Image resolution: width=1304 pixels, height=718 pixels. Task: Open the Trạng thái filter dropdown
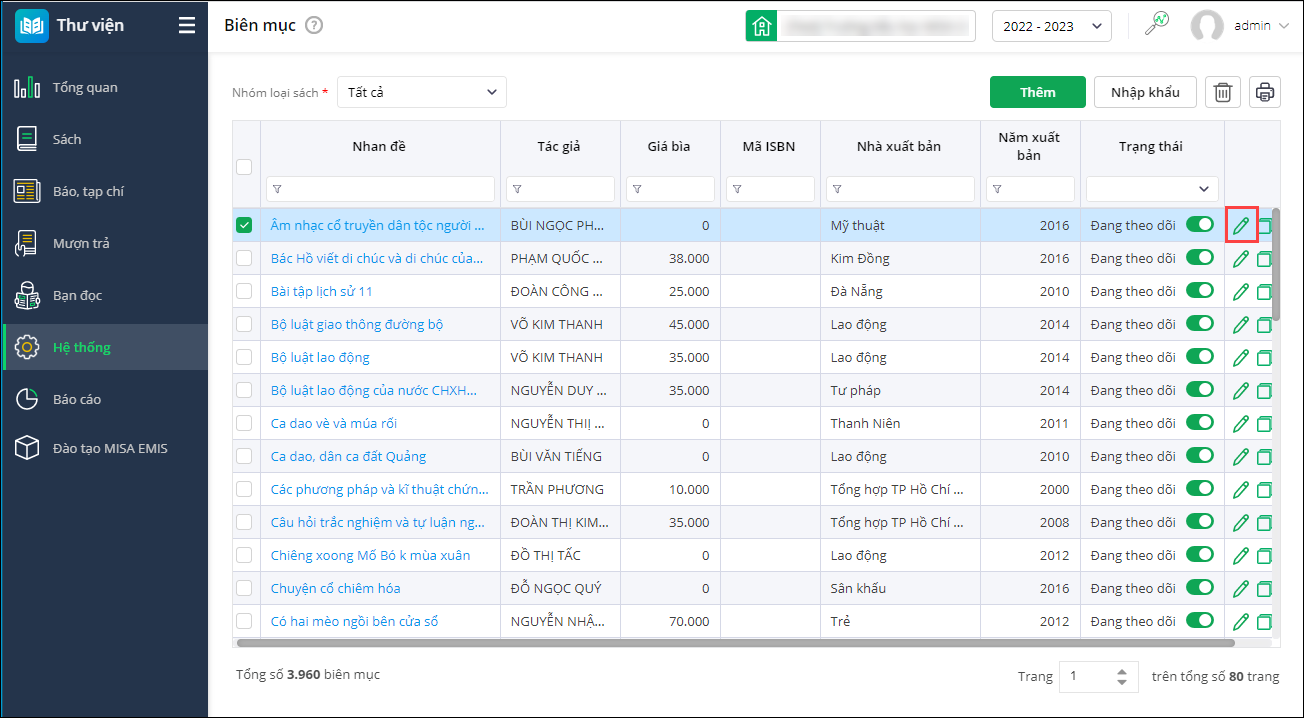pos(1152,189)
